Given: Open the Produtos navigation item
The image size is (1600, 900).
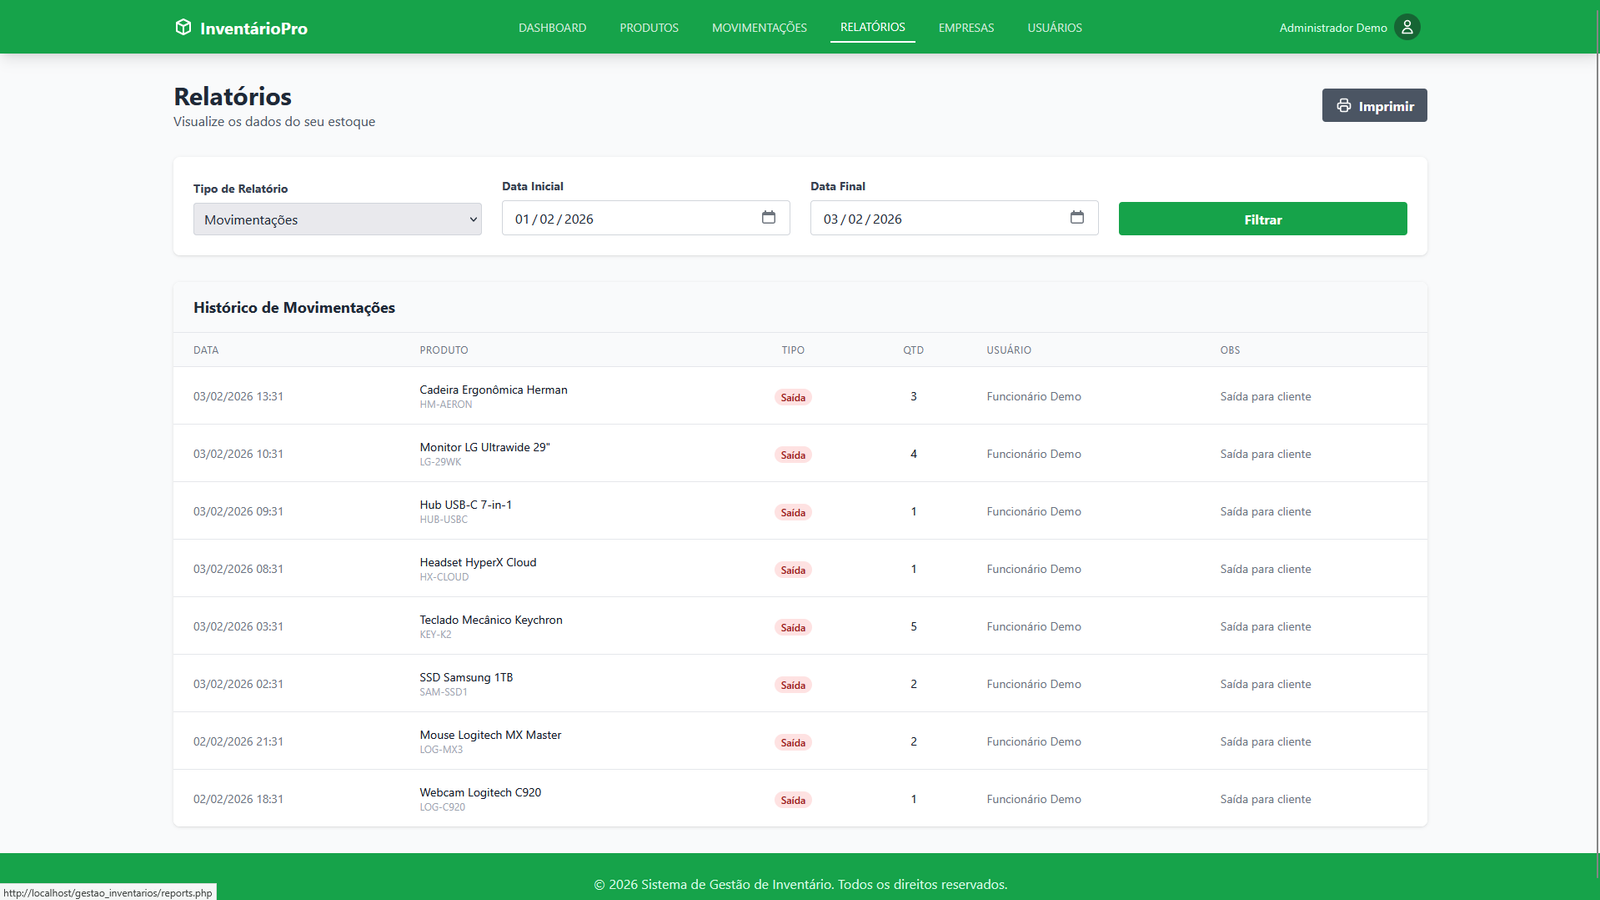Looking at the screenshot, I should coord(649,28).
